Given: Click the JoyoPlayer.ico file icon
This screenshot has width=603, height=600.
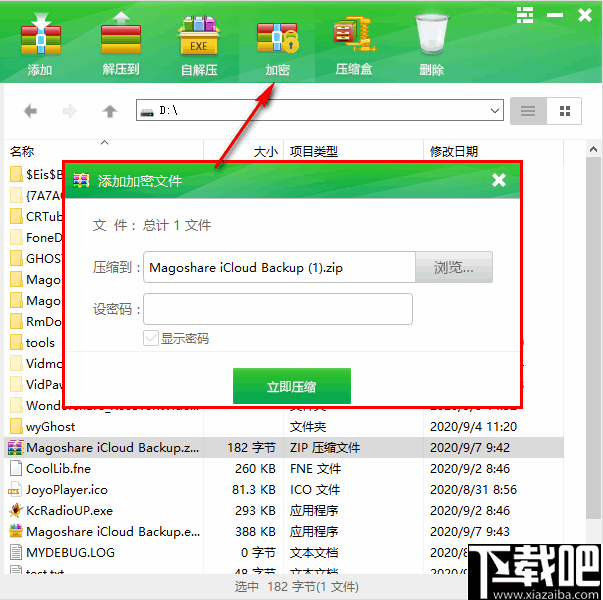Looking at the screenshot, I should (15, 490).
